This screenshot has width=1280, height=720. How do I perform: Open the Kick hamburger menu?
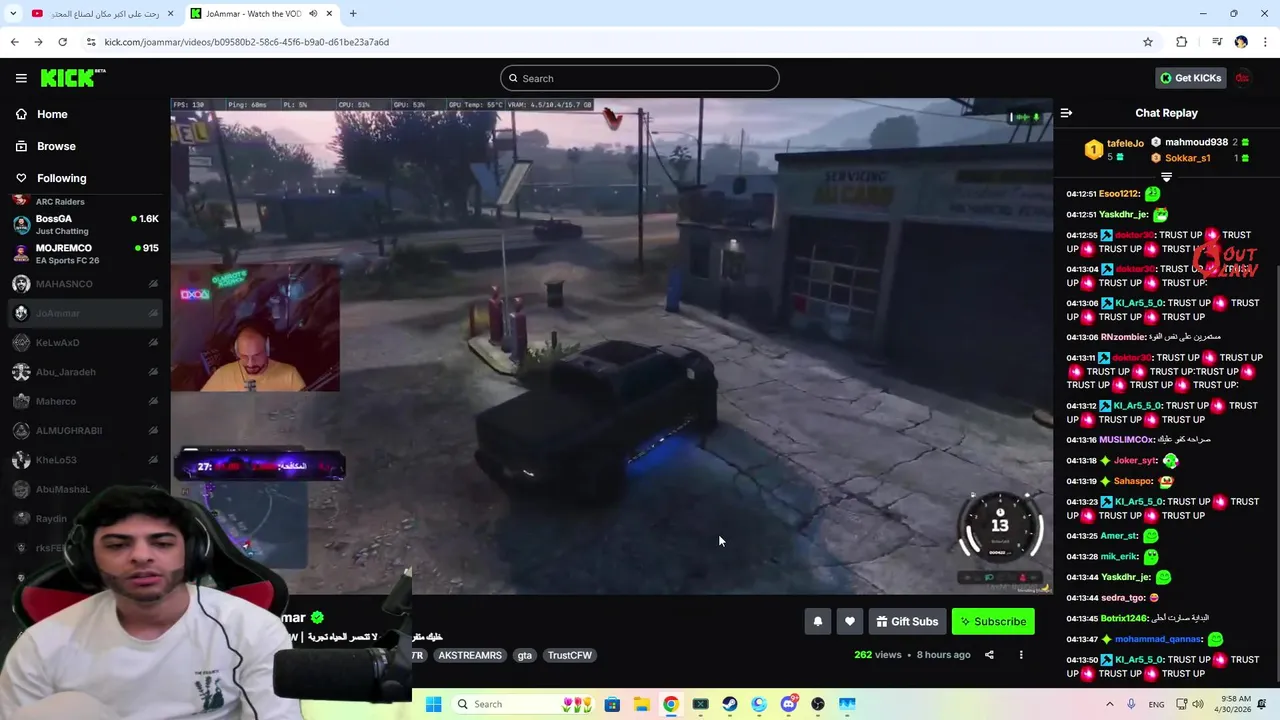pyautogui.click(x=21, y=78)
